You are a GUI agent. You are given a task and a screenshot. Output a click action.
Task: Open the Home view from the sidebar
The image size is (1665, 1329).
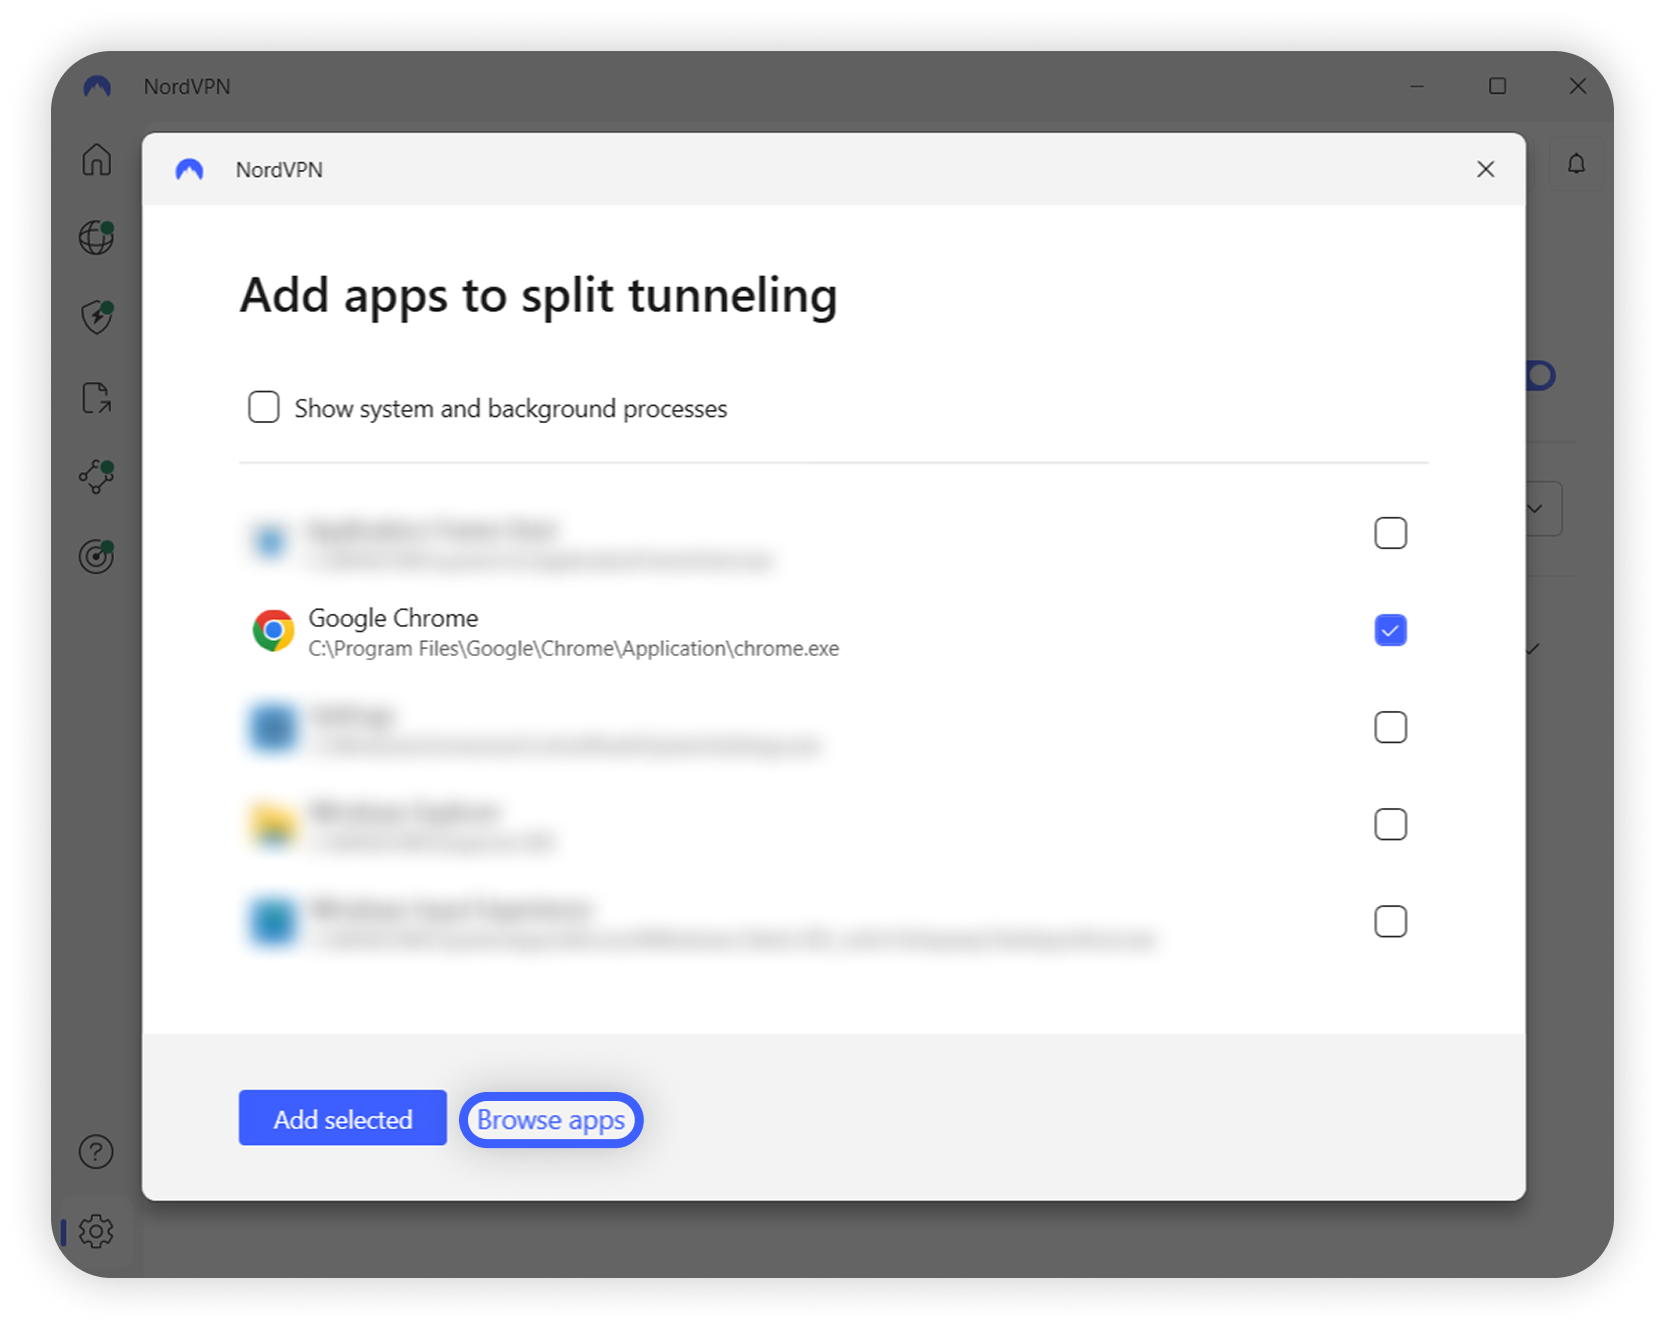(x=96, y=159)
